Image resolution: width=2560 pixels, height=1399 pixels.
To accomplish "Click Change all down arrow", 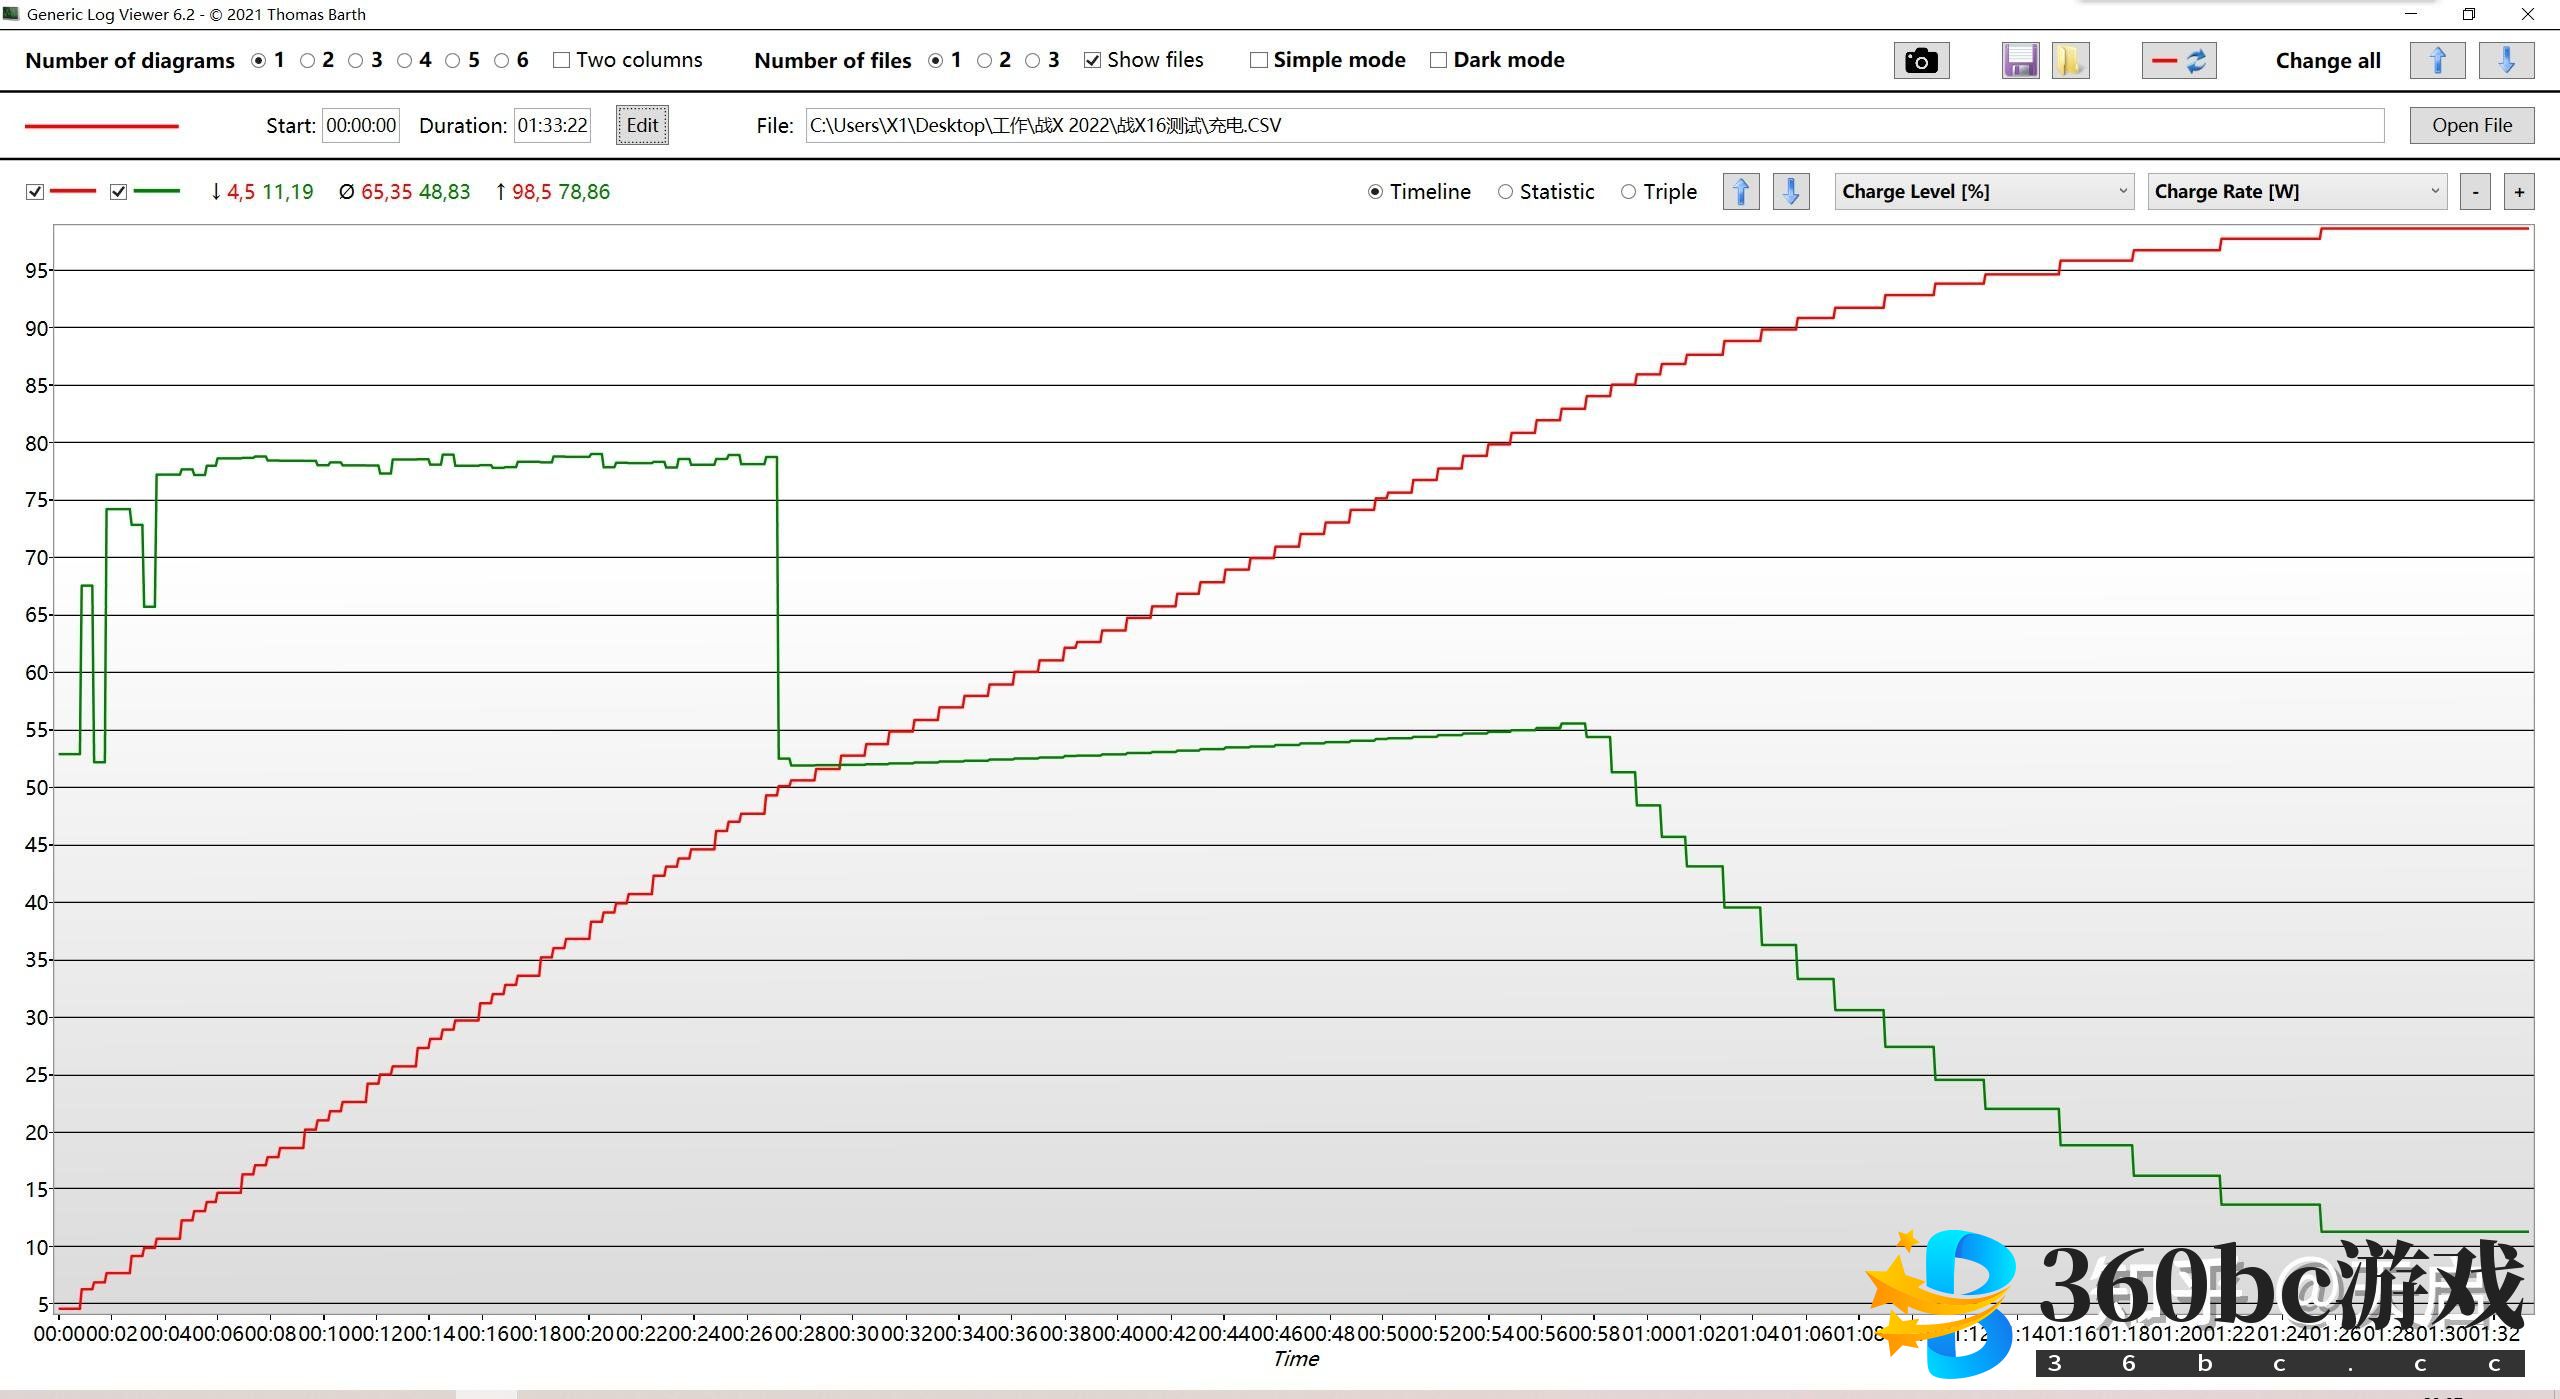I will tap(2506, 61).
